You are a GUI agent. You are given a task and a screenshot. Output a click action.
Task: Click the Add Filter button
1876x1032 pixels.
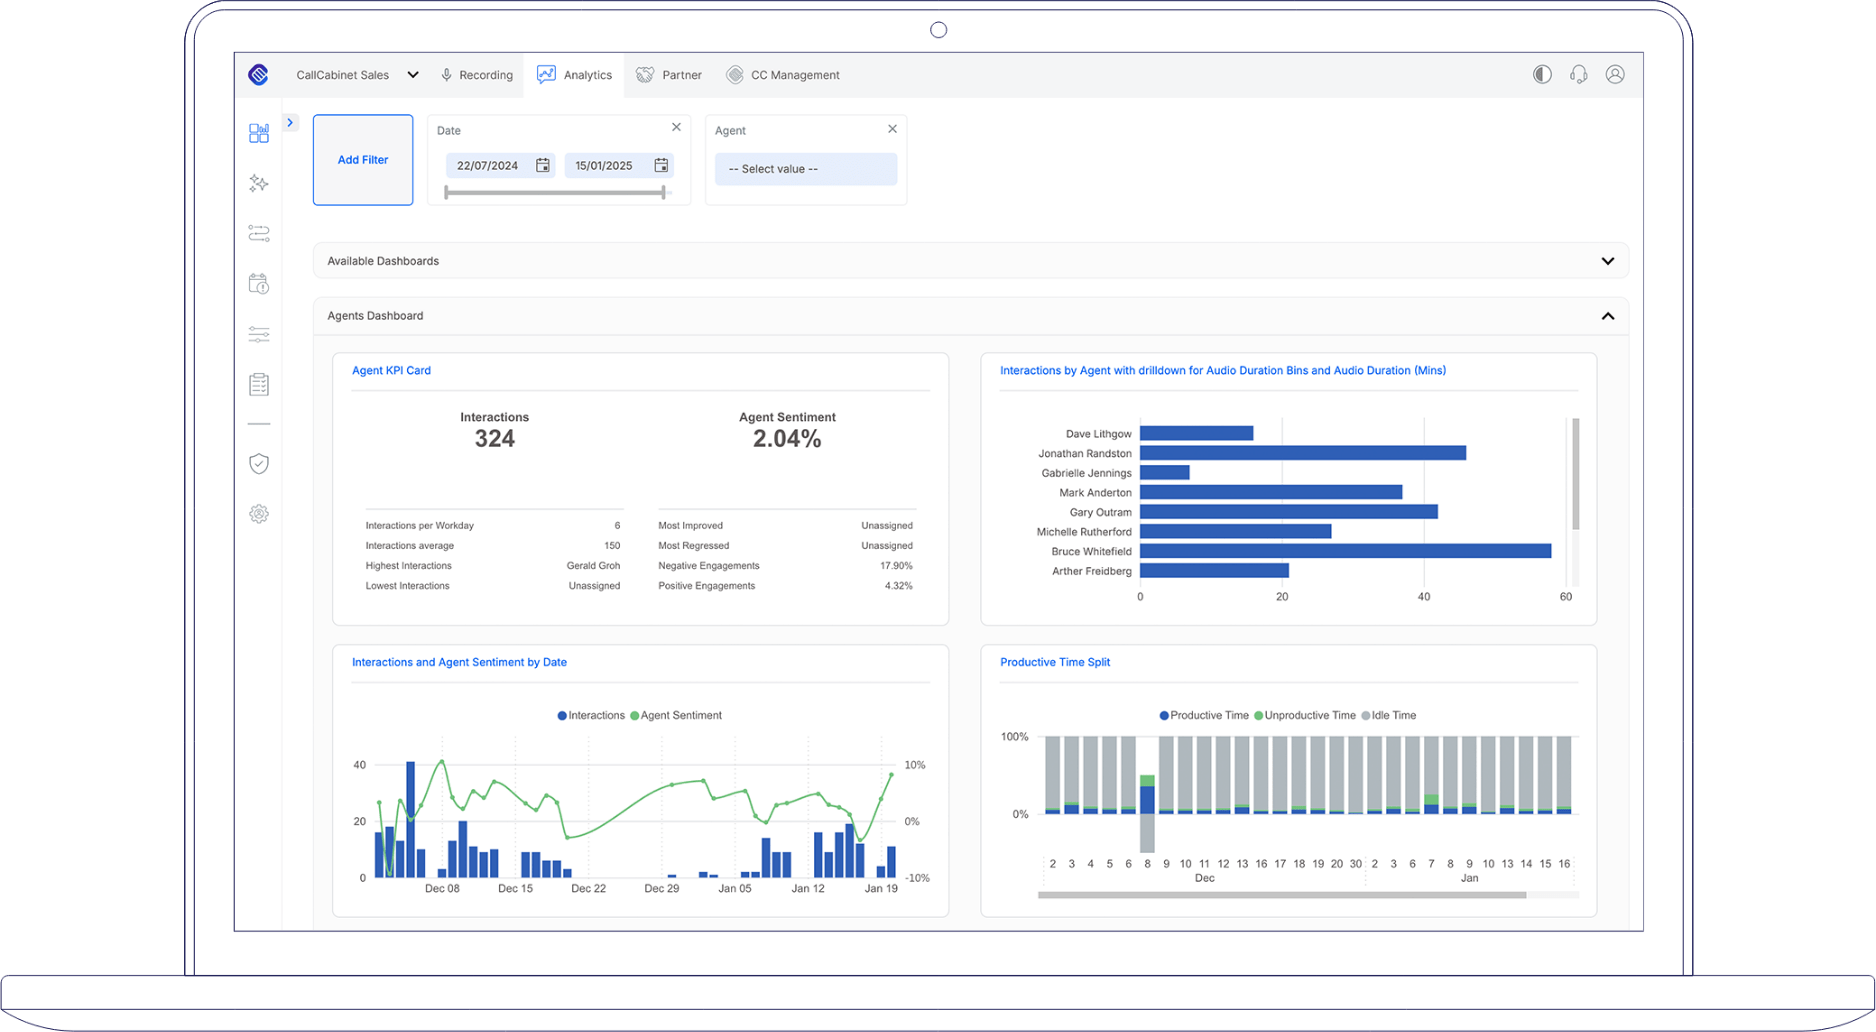coord(362,159)
